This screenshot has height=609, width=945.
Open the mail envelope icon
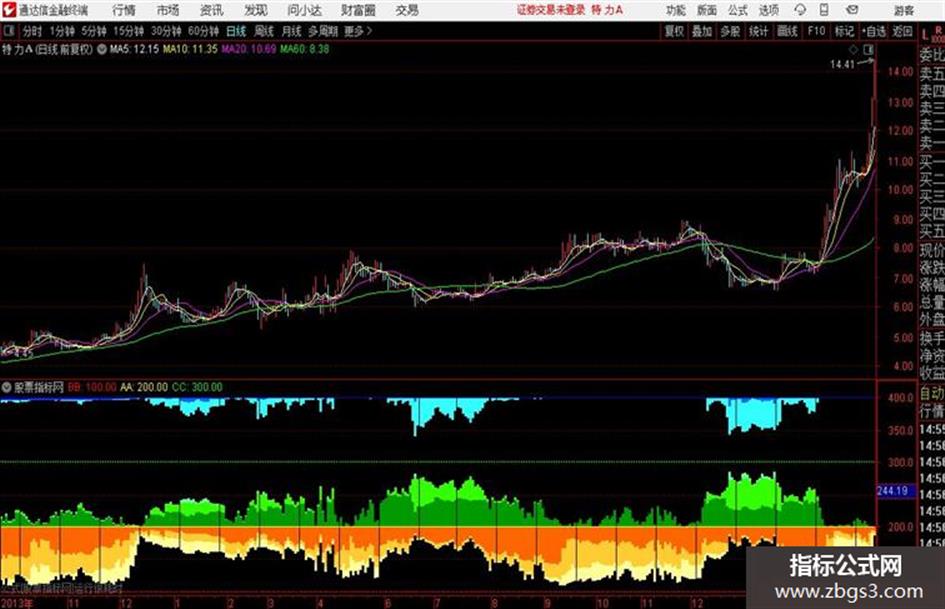point(852,10)
